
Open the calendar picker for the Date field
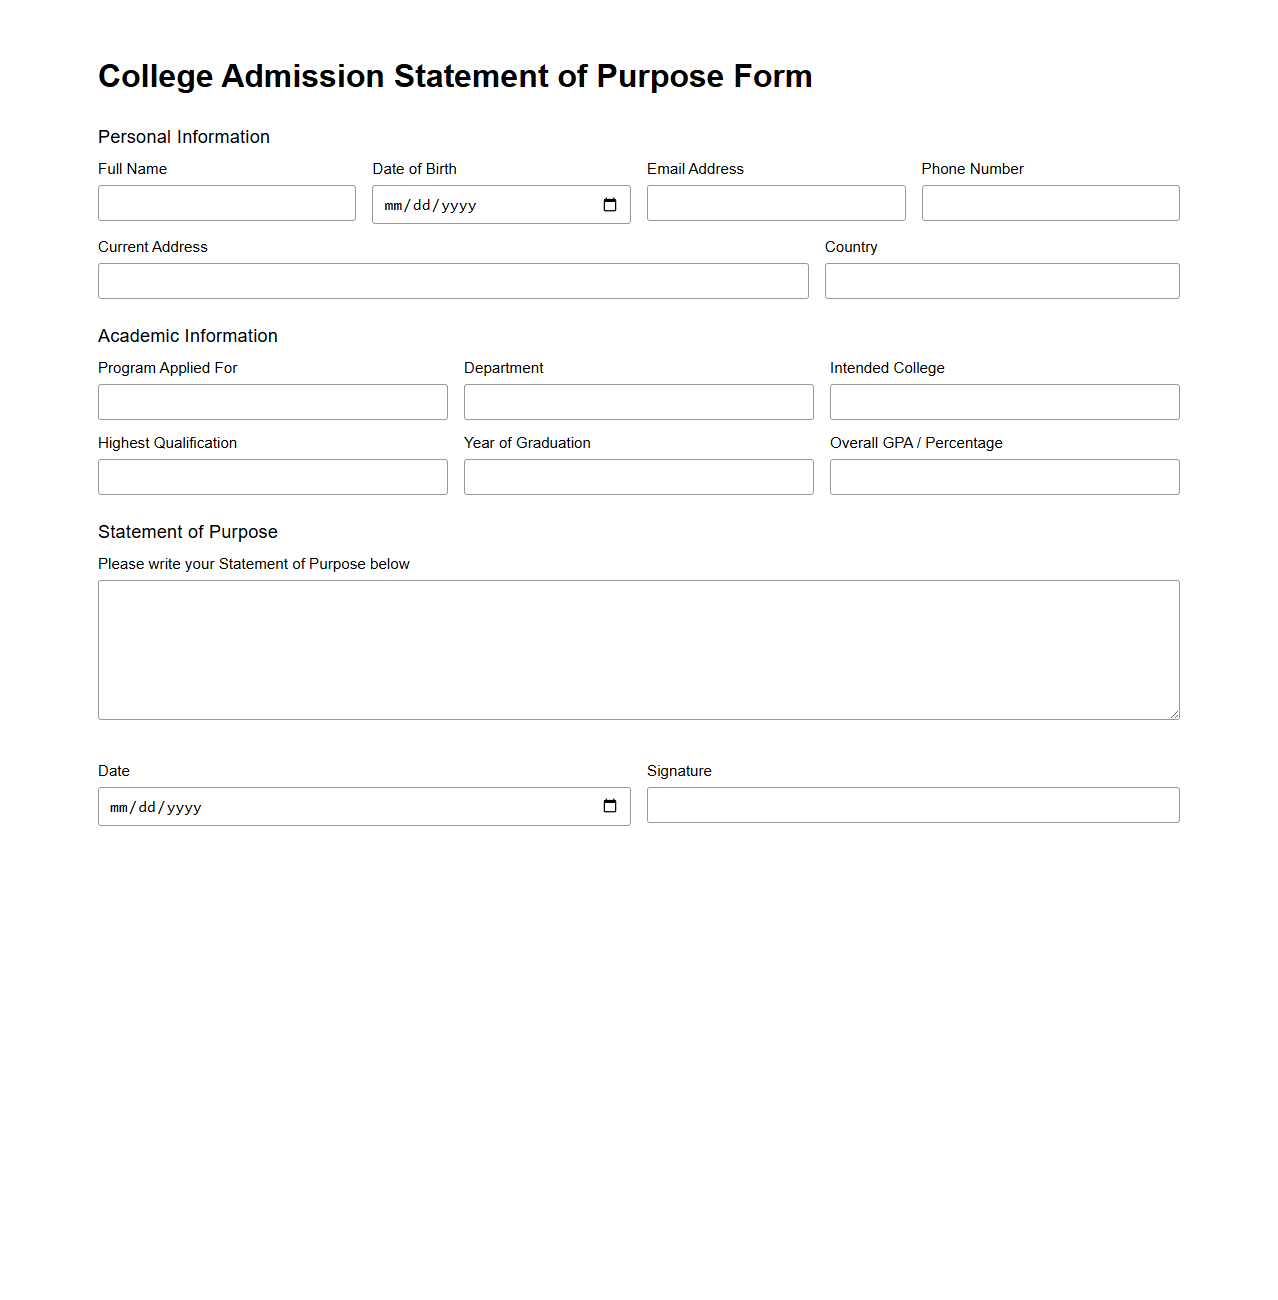610,806
